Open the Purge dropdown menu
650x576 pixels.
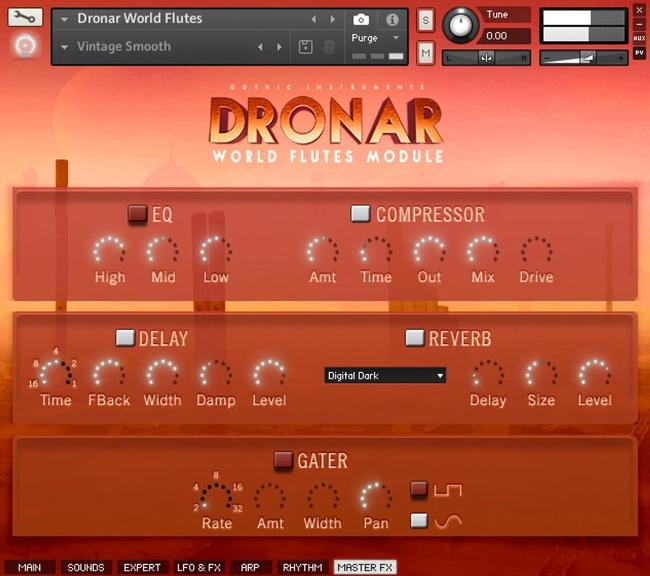pyautogui.click(x=376, y=38)
